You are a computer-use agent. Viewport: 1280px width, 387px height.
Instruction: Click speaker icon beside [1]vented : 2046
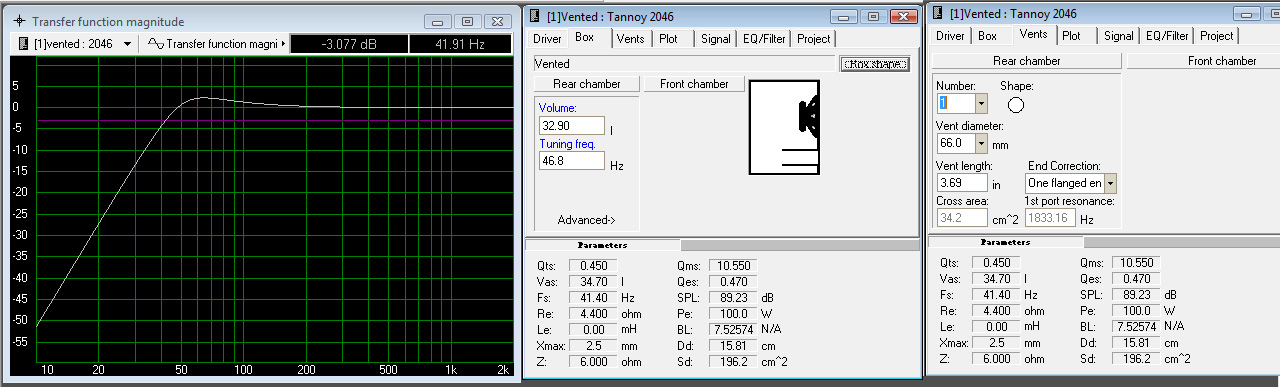[x=25, y=44]
